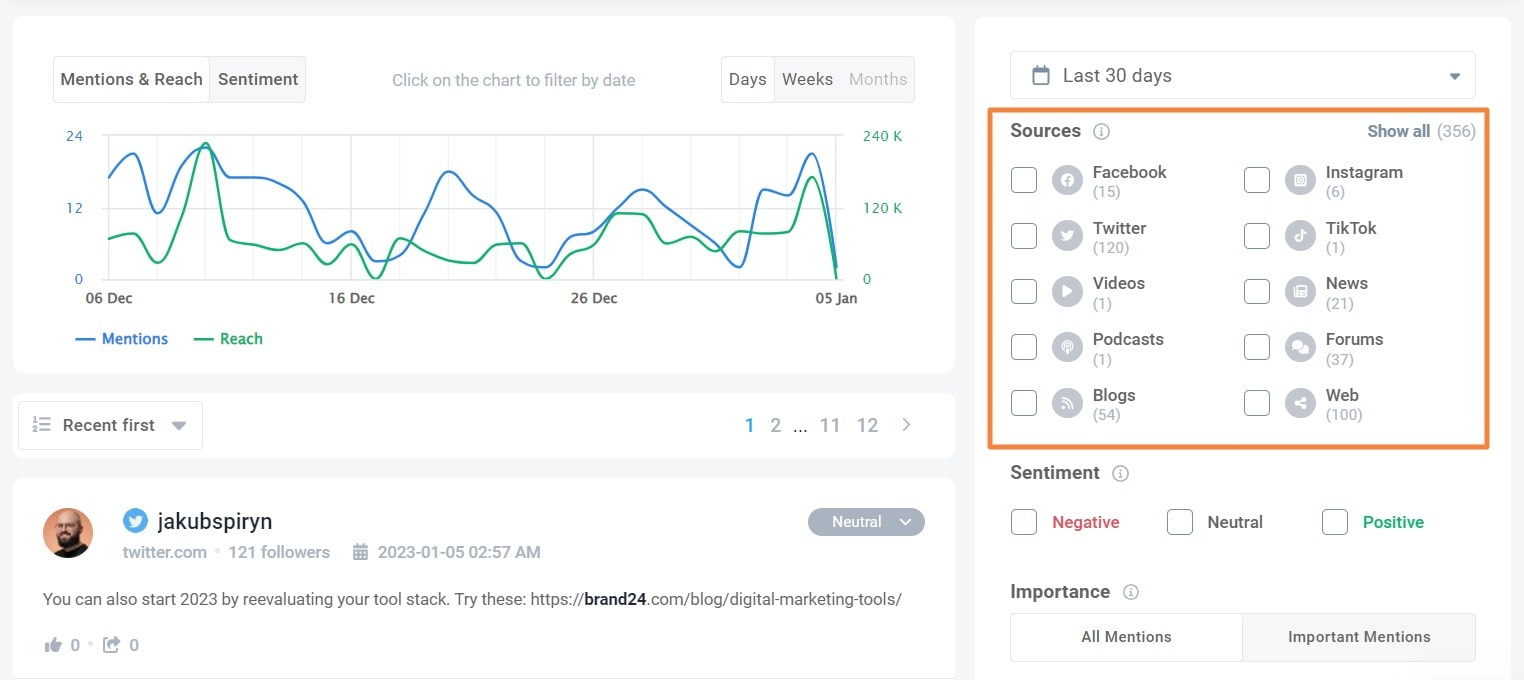Image resolution: width=1524 pixels, height=680 pixels.
Task: Click the Podcasts source icon
Action: click(1067, 347)
